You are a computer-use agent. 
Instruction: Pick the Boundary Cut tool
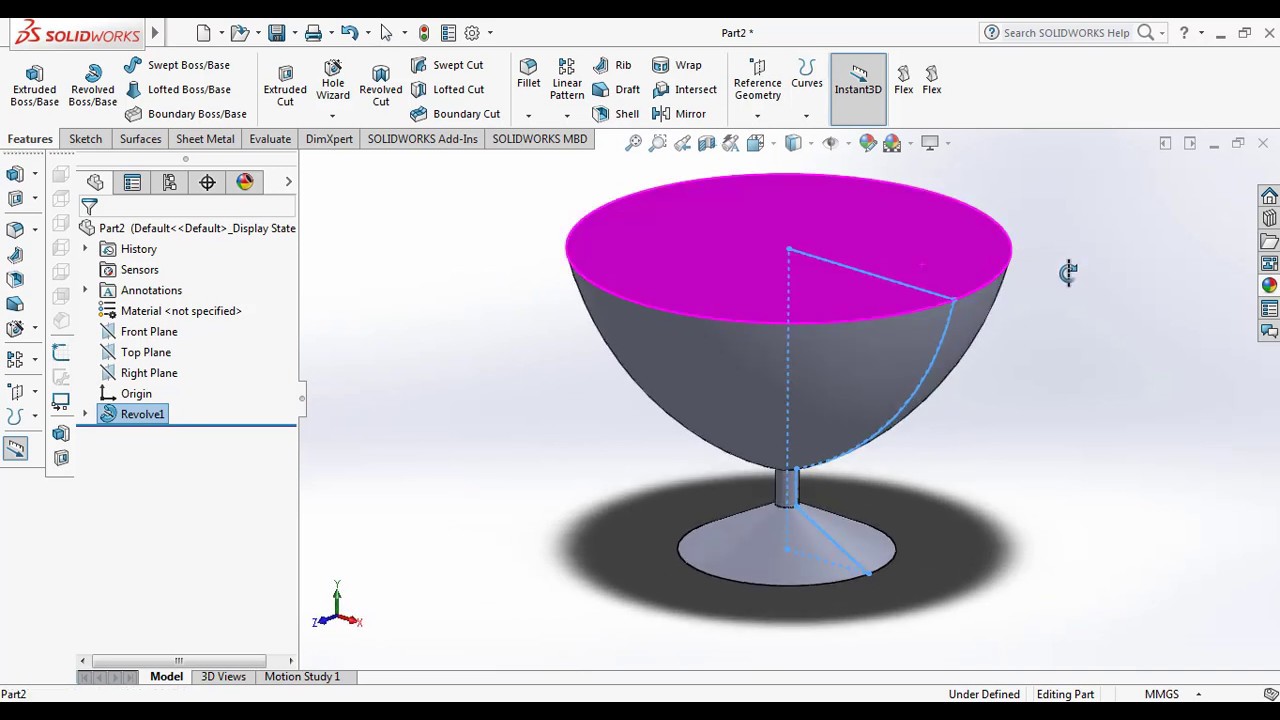455,114
